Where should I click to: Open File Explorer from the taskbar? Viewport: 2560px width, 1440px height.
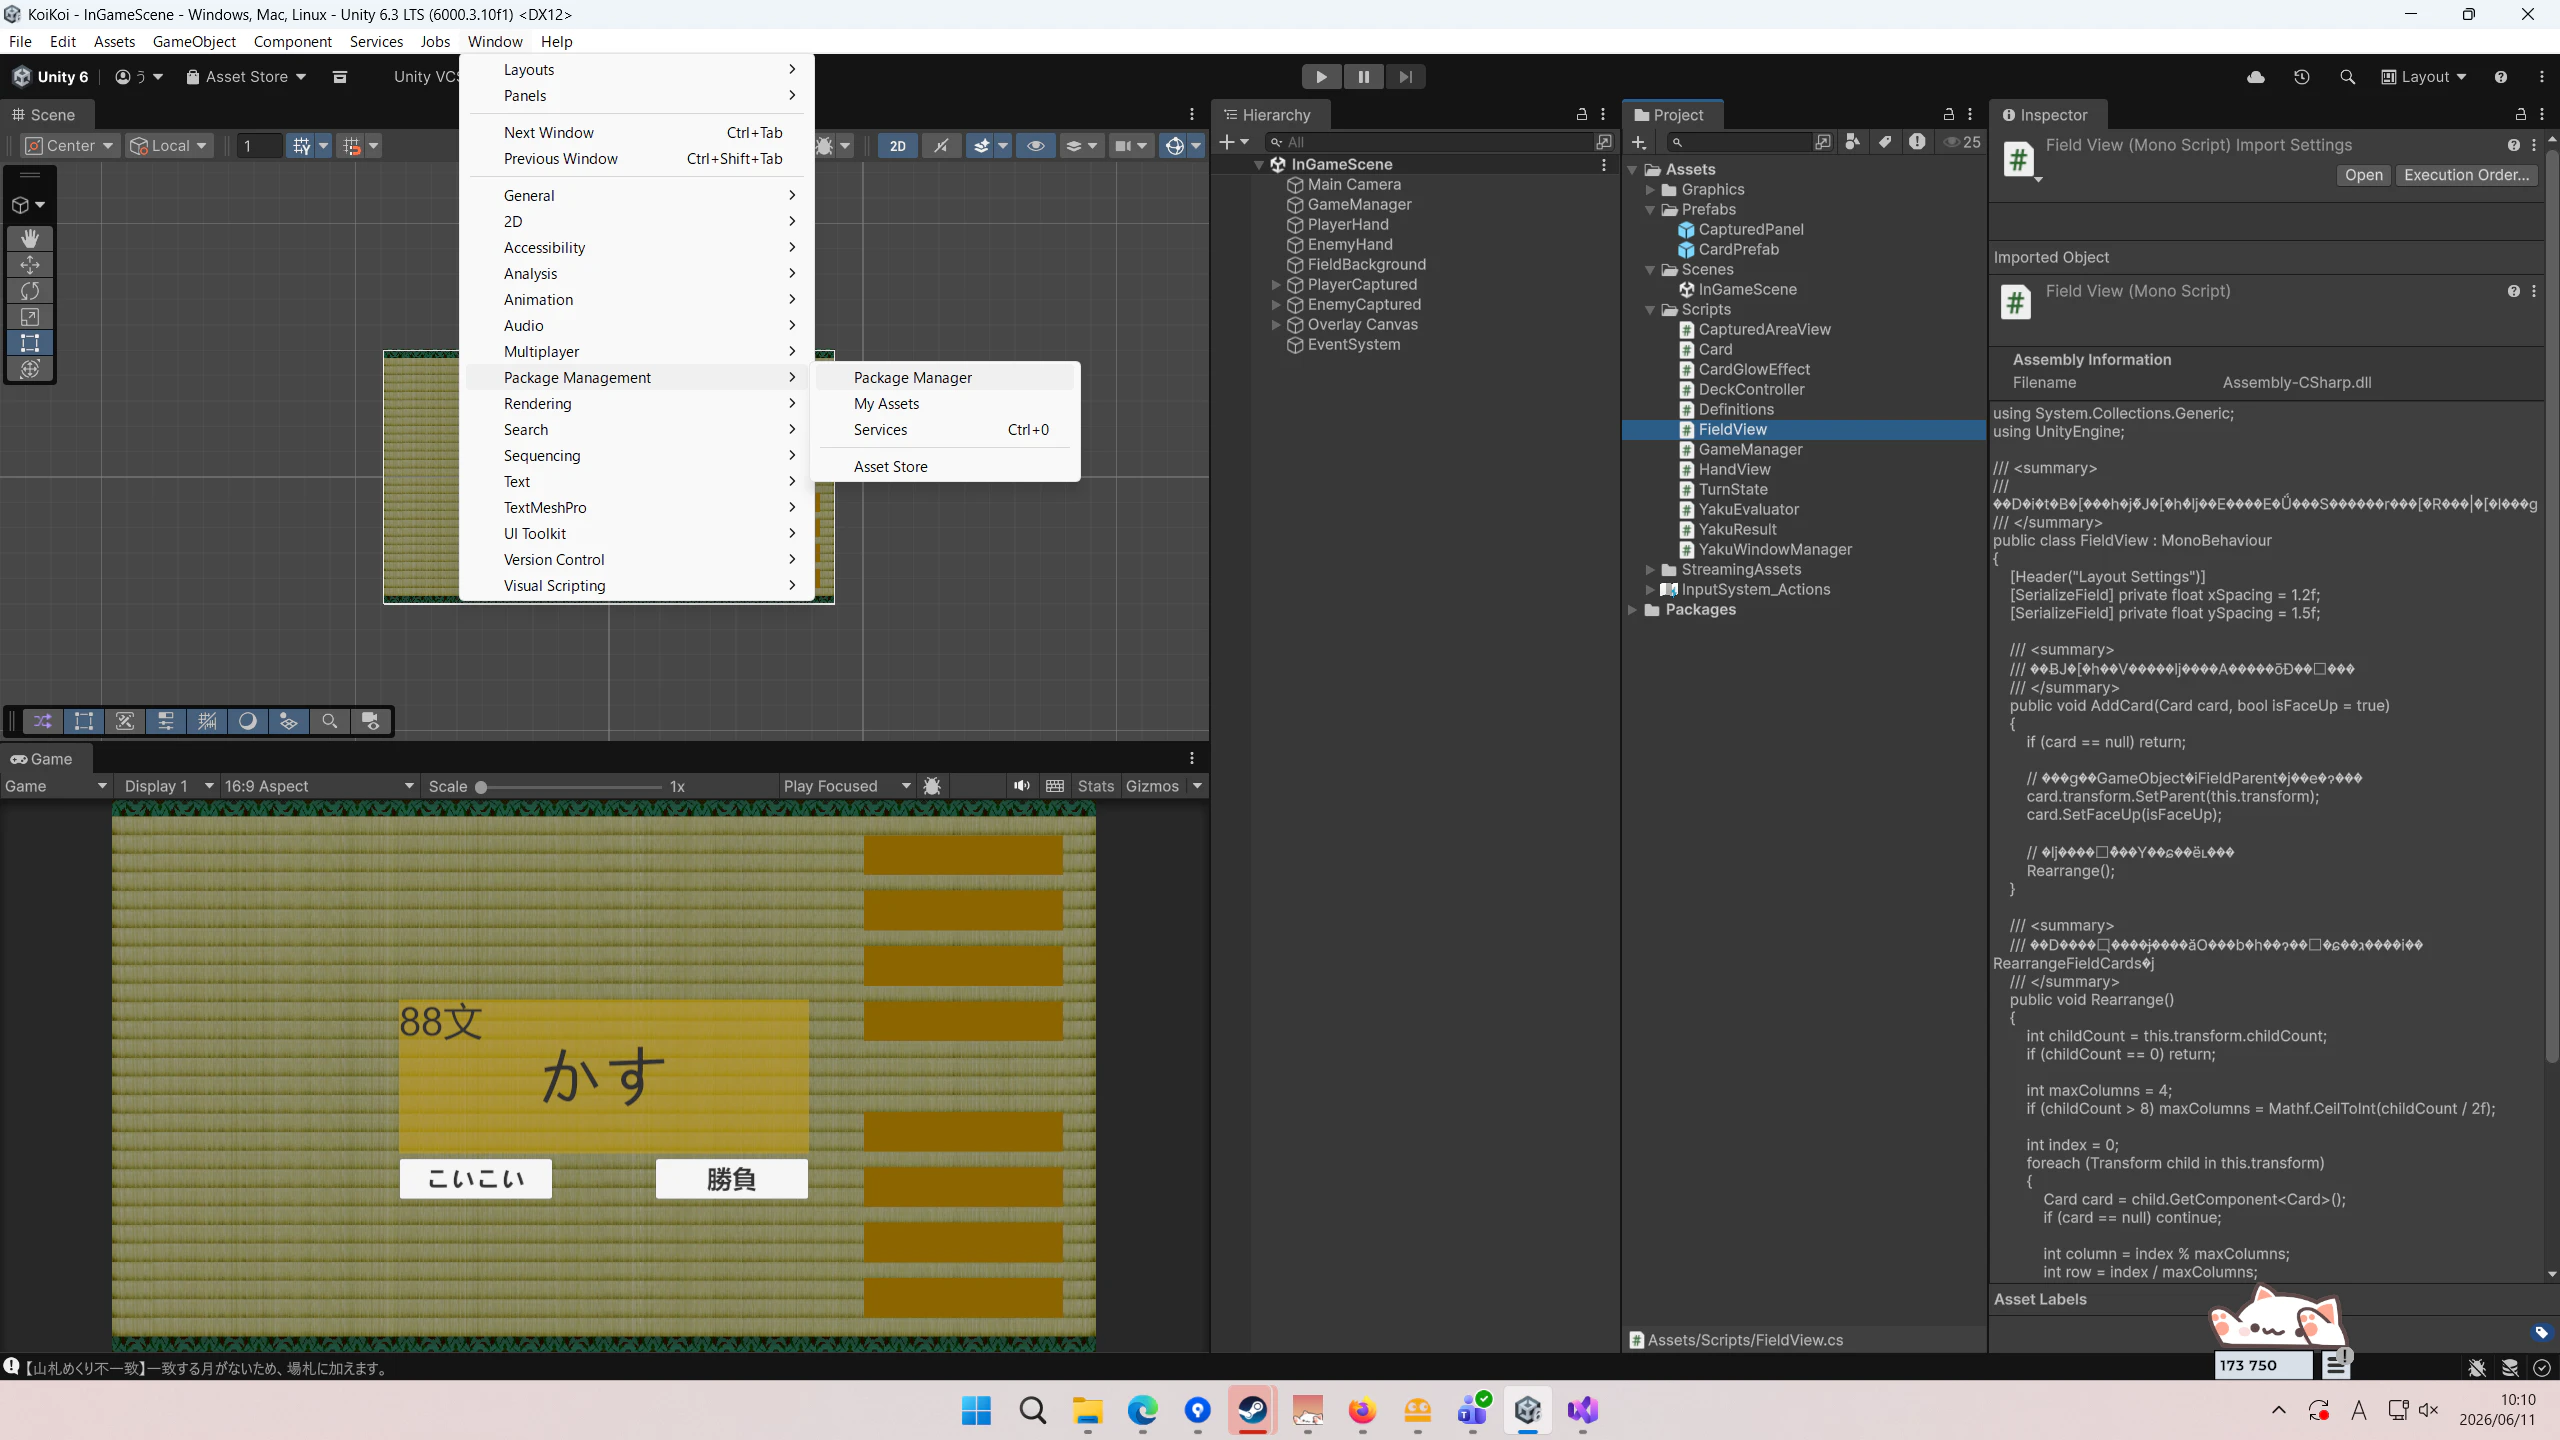pyautogui.click(x=1087, y=1410)
